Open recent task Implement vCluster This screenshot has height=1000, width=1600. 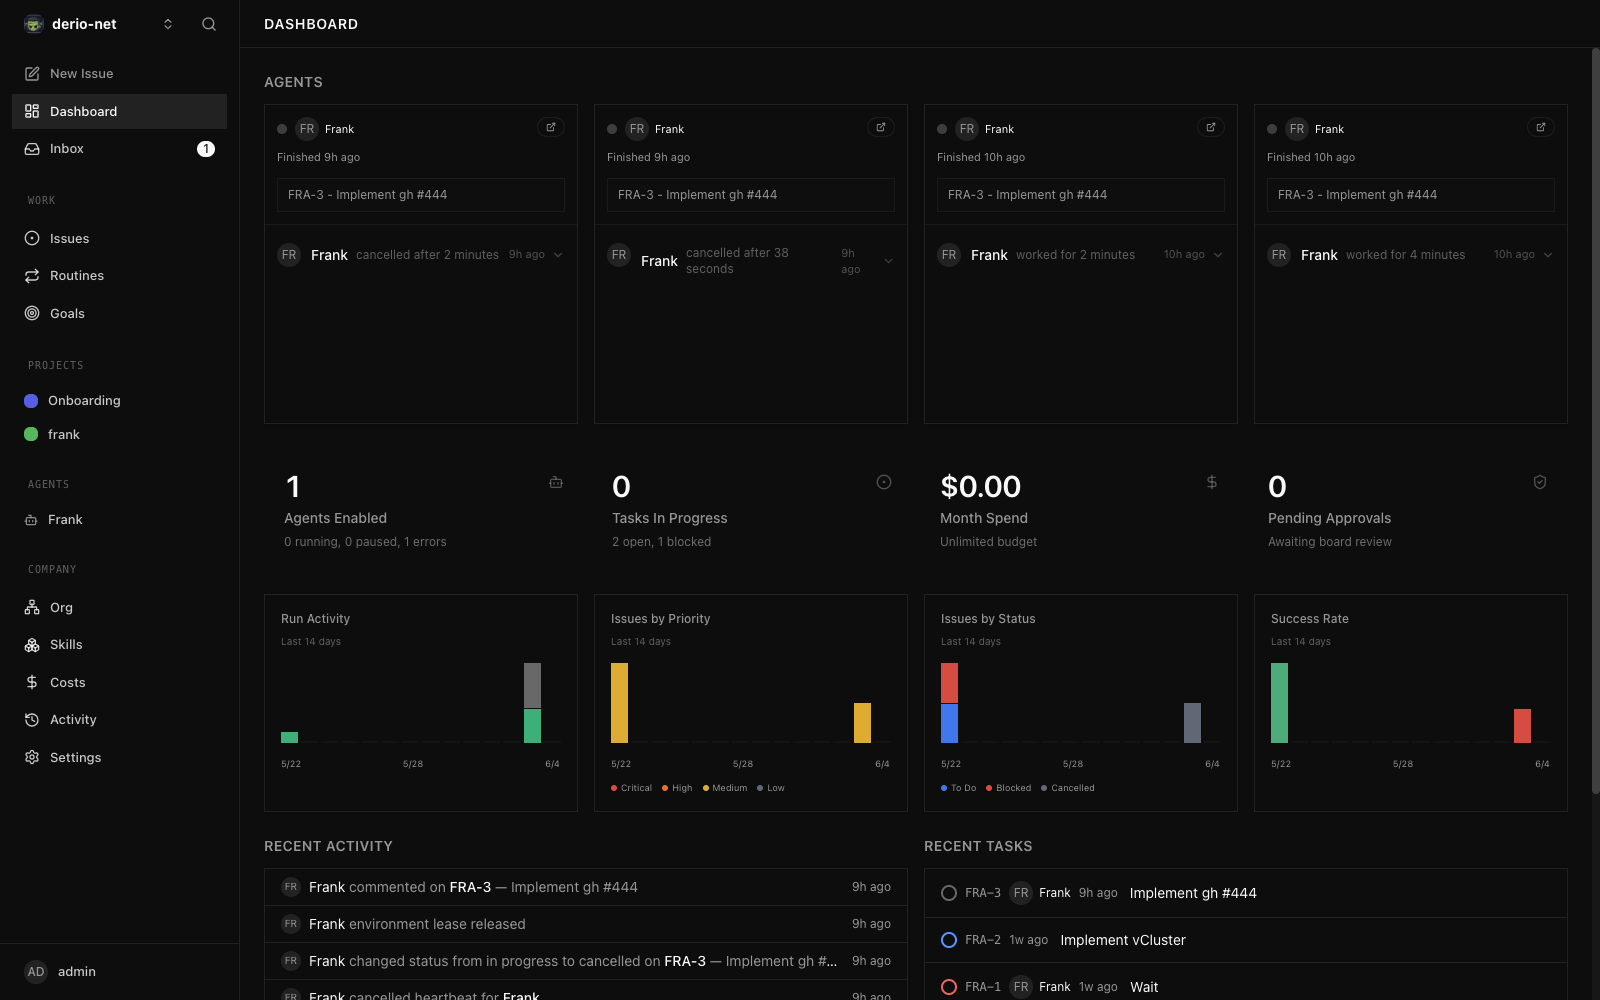pyautogui.click(x=1245, y=940)
